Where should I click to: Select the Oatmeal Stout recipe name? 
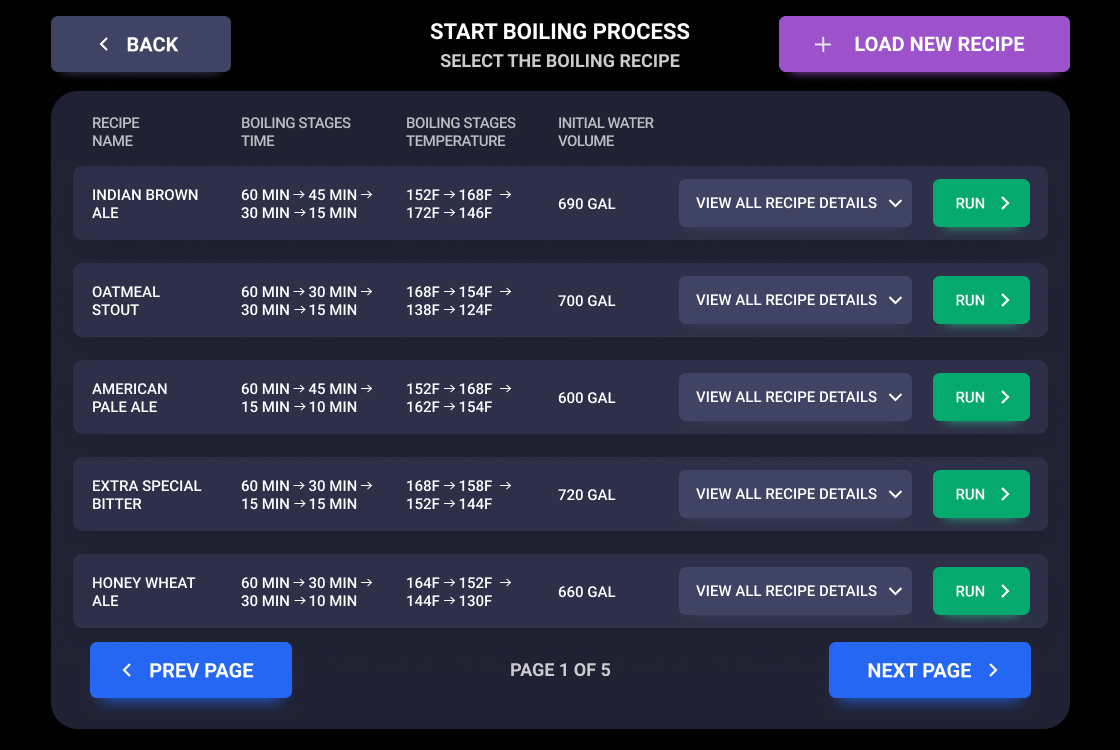coord(126,300)
